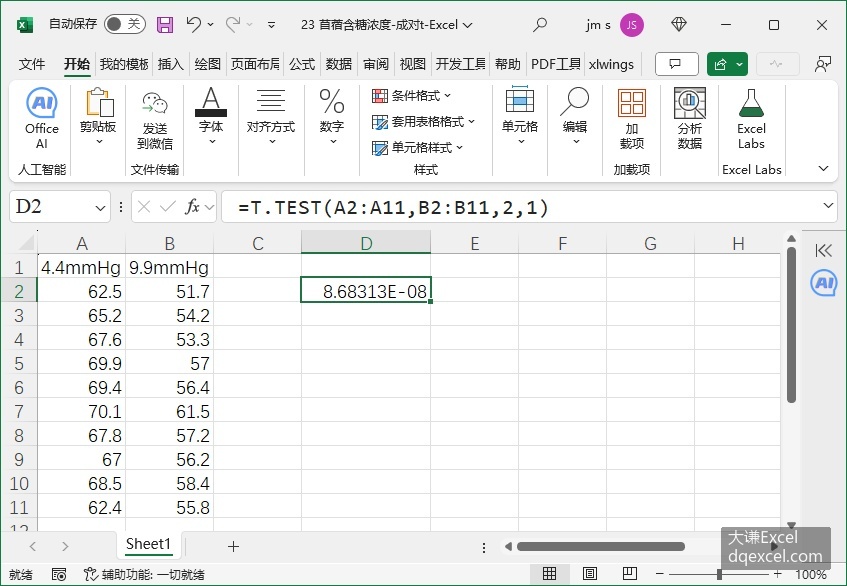Launch the Excel Labs flask icon
Viewport: 847px width, 586px height.
point(751,104)
